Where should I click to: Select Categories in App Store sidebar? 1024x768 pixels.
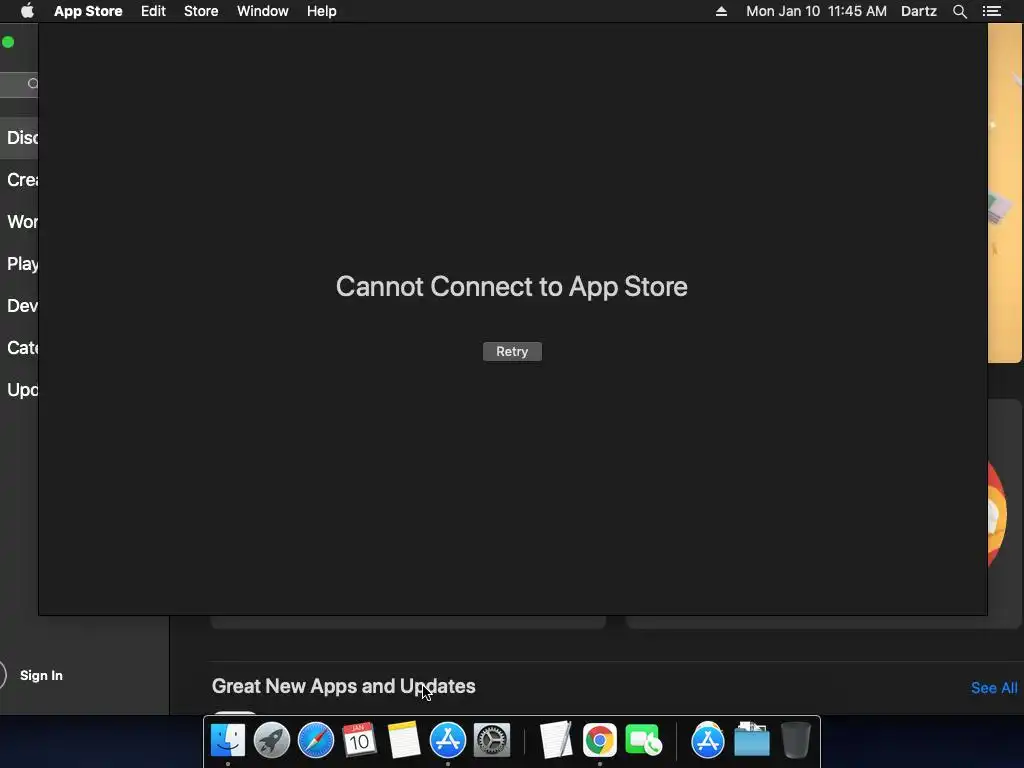pos(20,347)
